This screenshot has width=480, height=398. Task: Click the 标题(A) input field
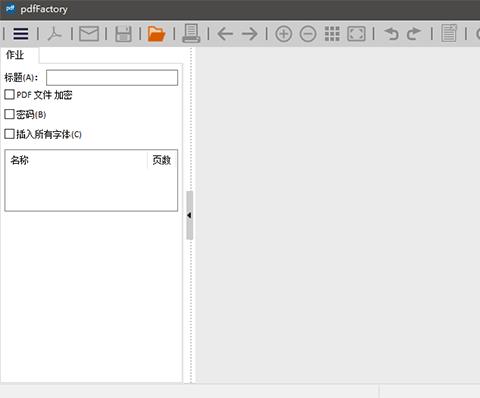click(x=112, y=78)
